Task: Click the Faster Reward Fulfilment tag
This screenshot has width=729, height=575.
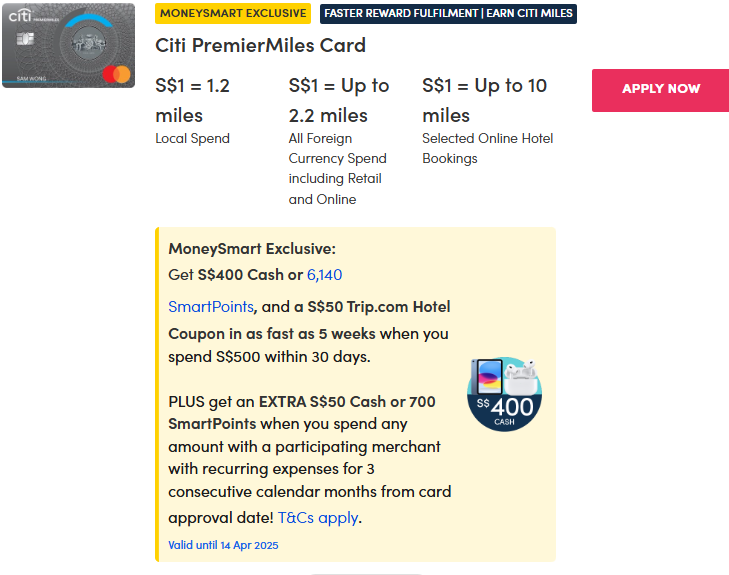Action: pyautogui.click(x=448, y=13)
